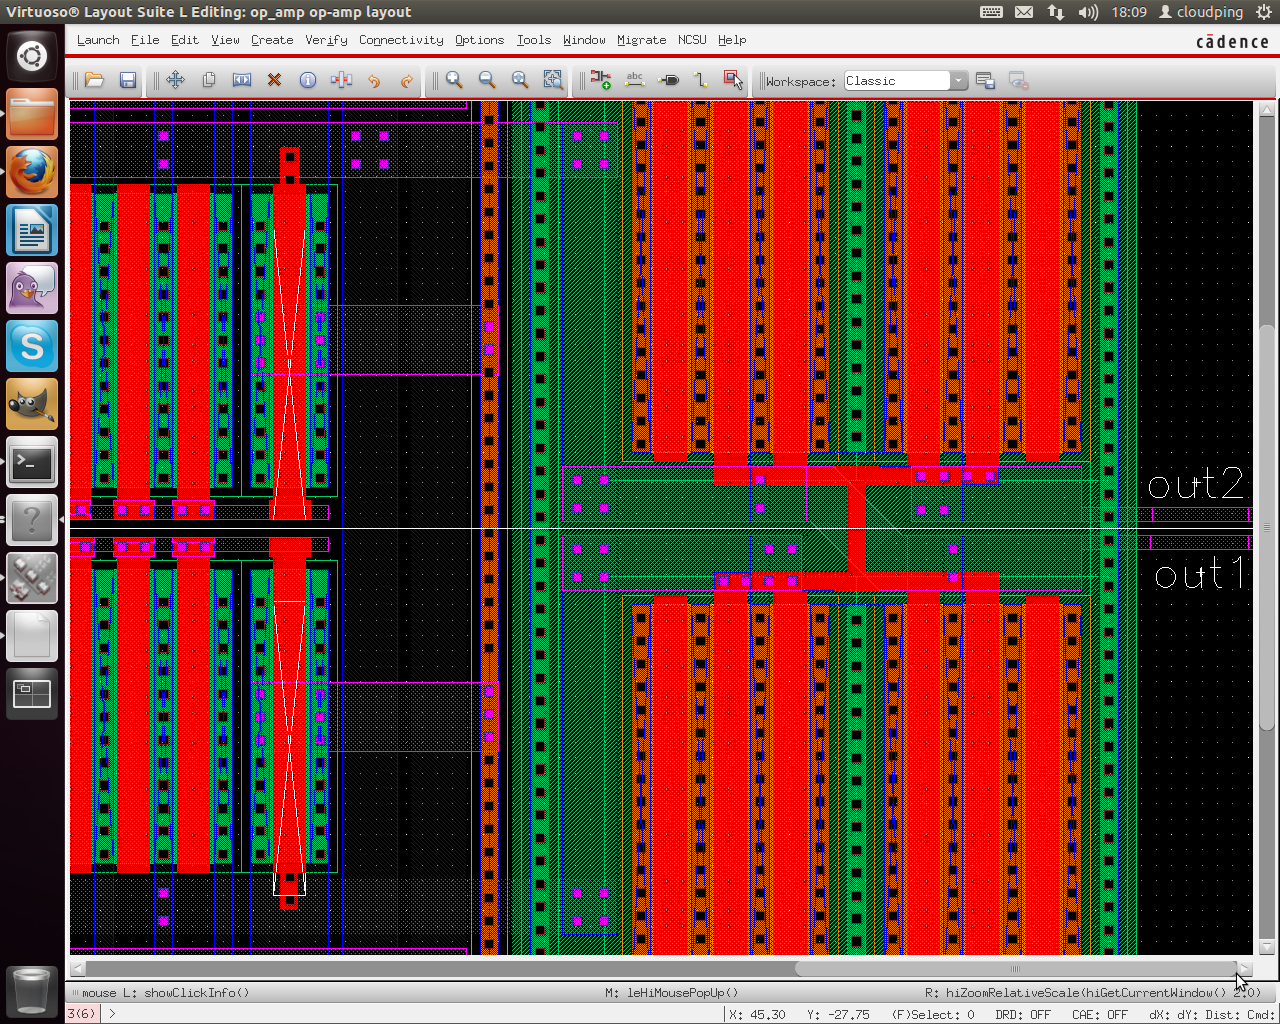
Task: Open the File menu
Action: coord(145,40)
